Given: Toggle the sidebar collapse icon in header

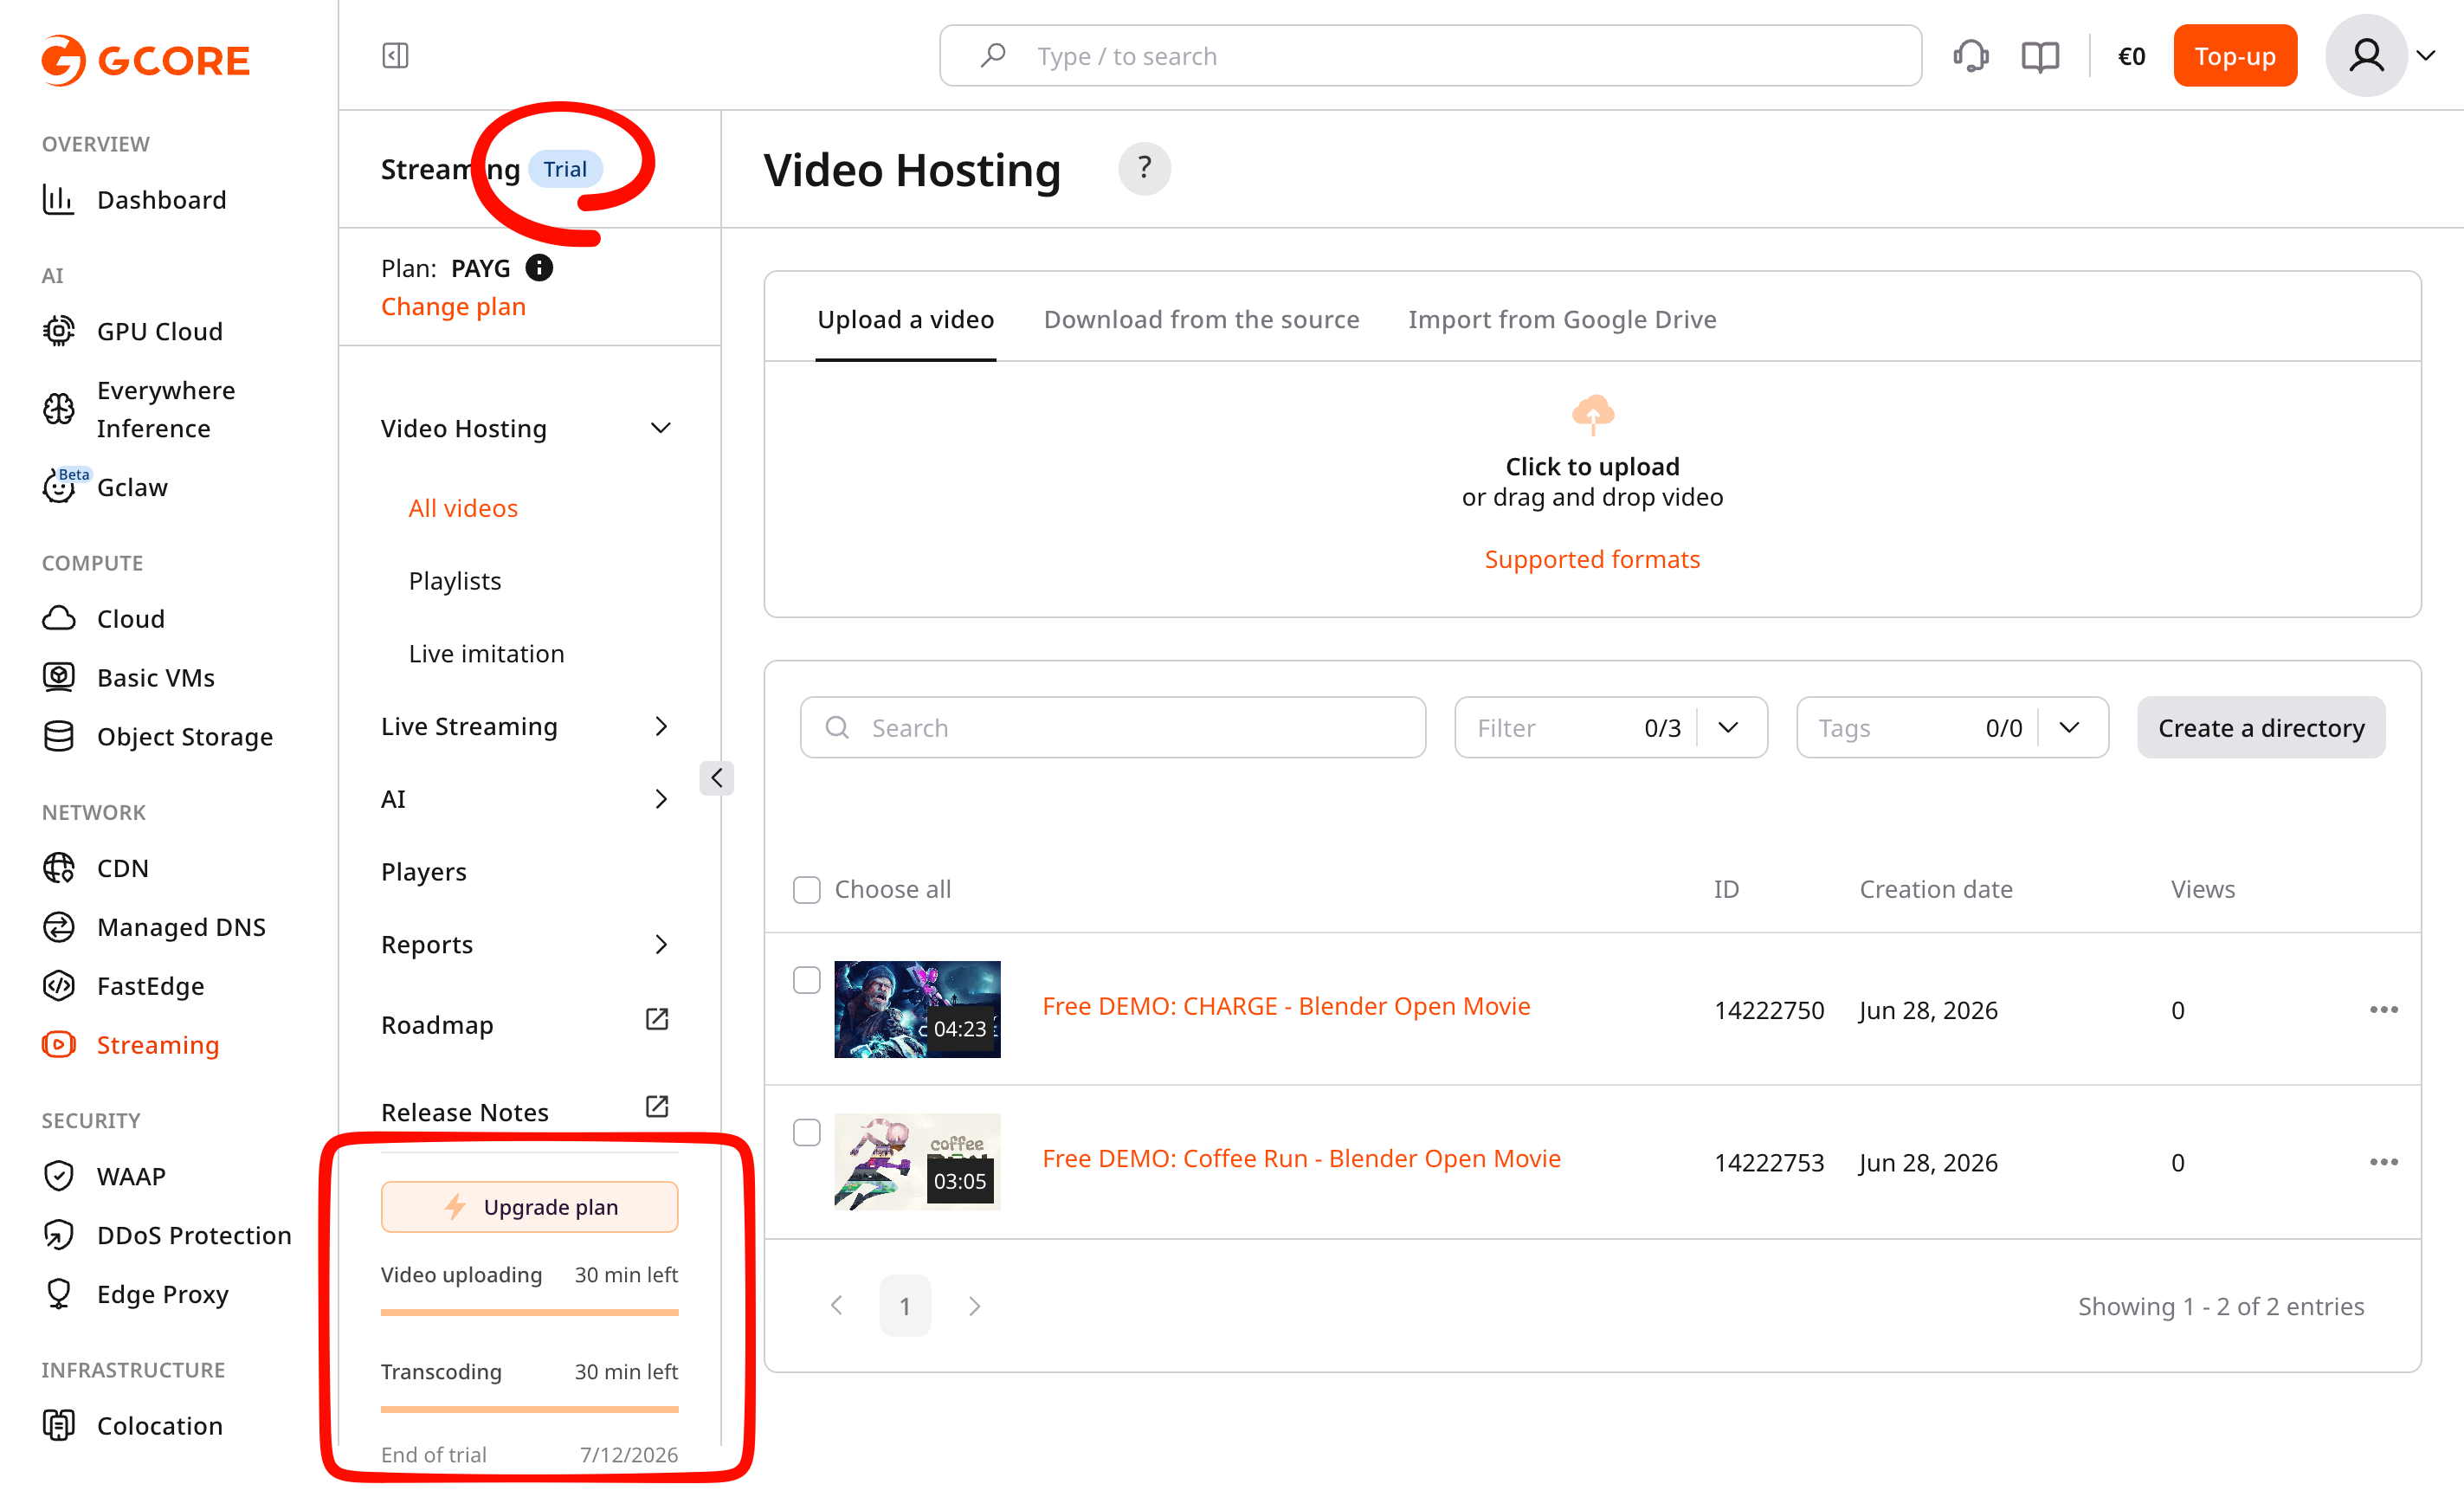Looking at the screenshot, I should [395, 56].
